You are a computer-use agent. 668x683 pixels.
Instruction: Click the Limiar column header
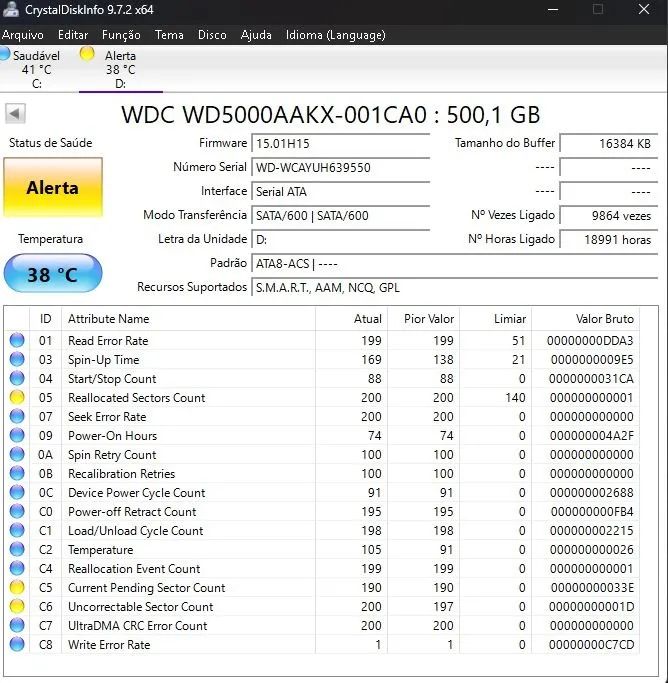click(x=495, y=319)
